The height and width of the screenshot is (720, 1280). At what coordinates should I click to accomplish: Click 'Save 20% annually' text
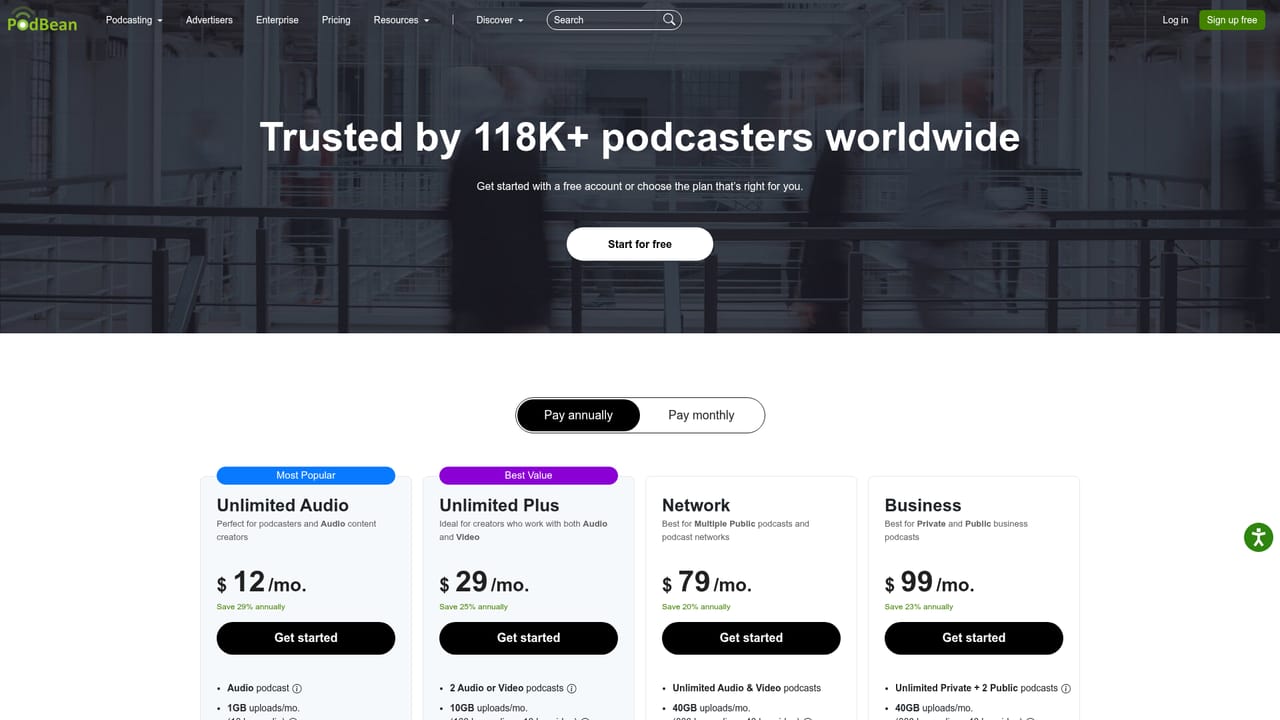[696, 607]
